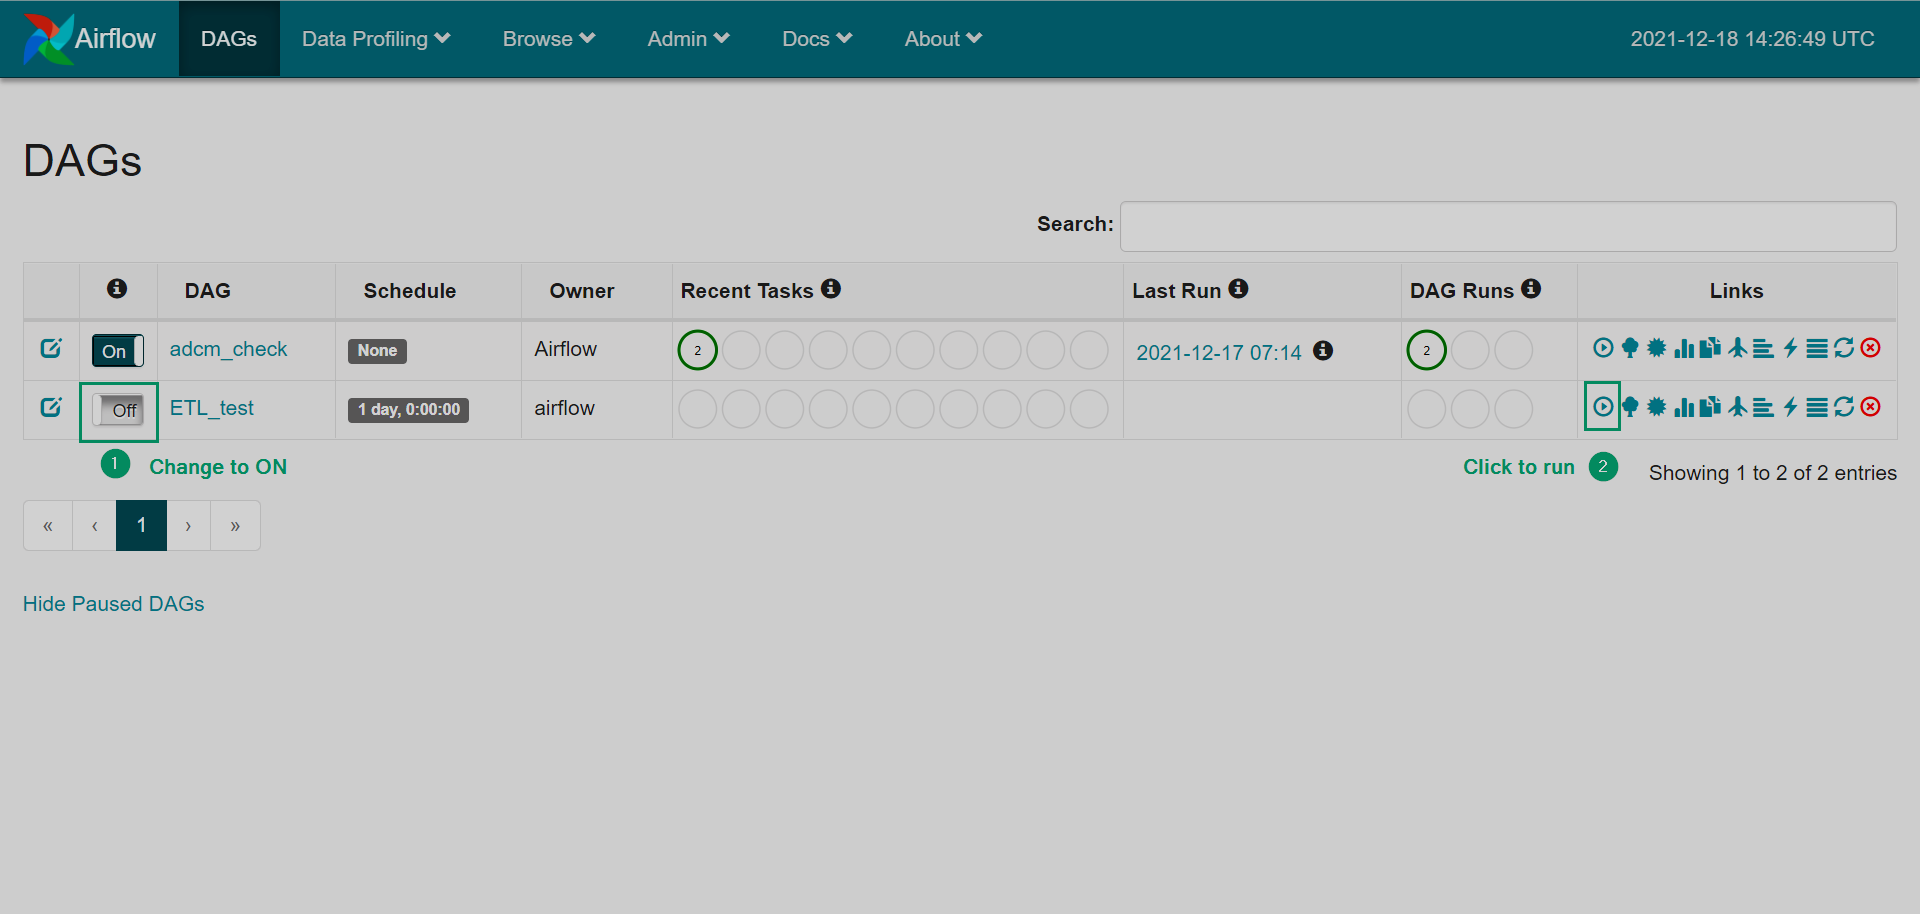Trigger the ETL_test DAG run
The image size is (1920, 914).
(x=1602, y=407)
